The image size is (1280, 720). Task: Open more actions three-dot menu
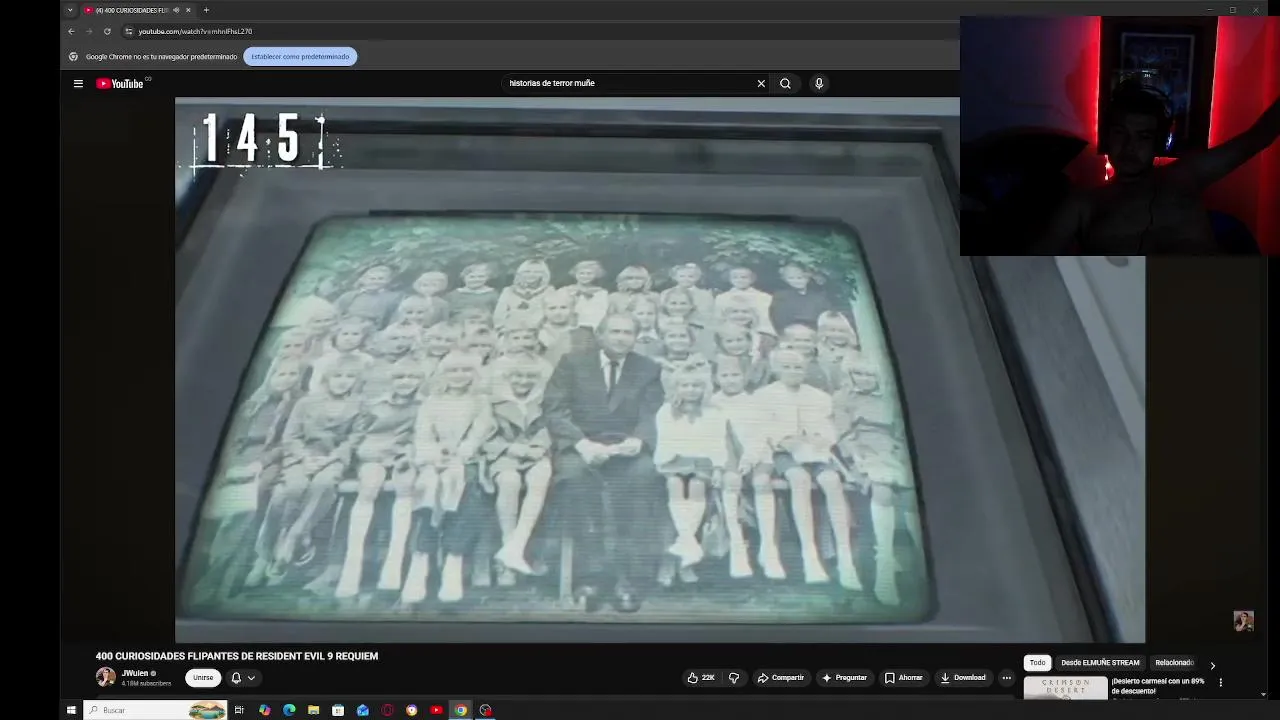click(x=1007, y=678)
